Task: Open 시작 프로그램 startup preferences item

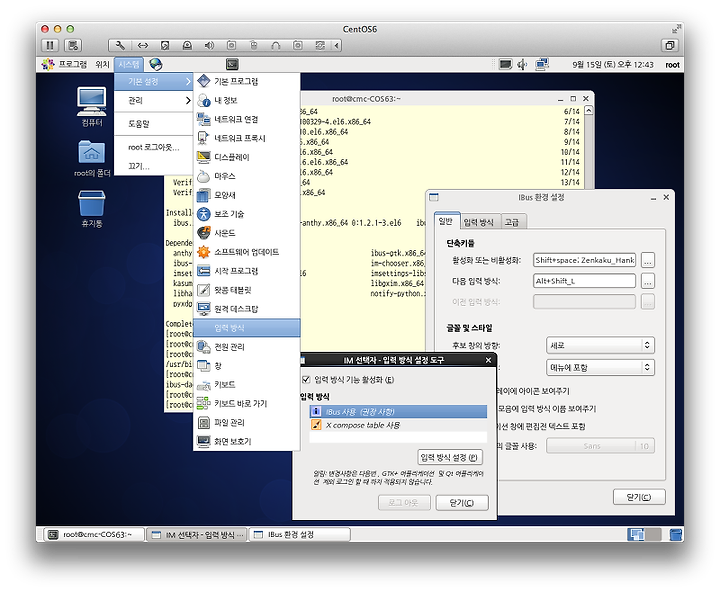Action: [247, 271]
